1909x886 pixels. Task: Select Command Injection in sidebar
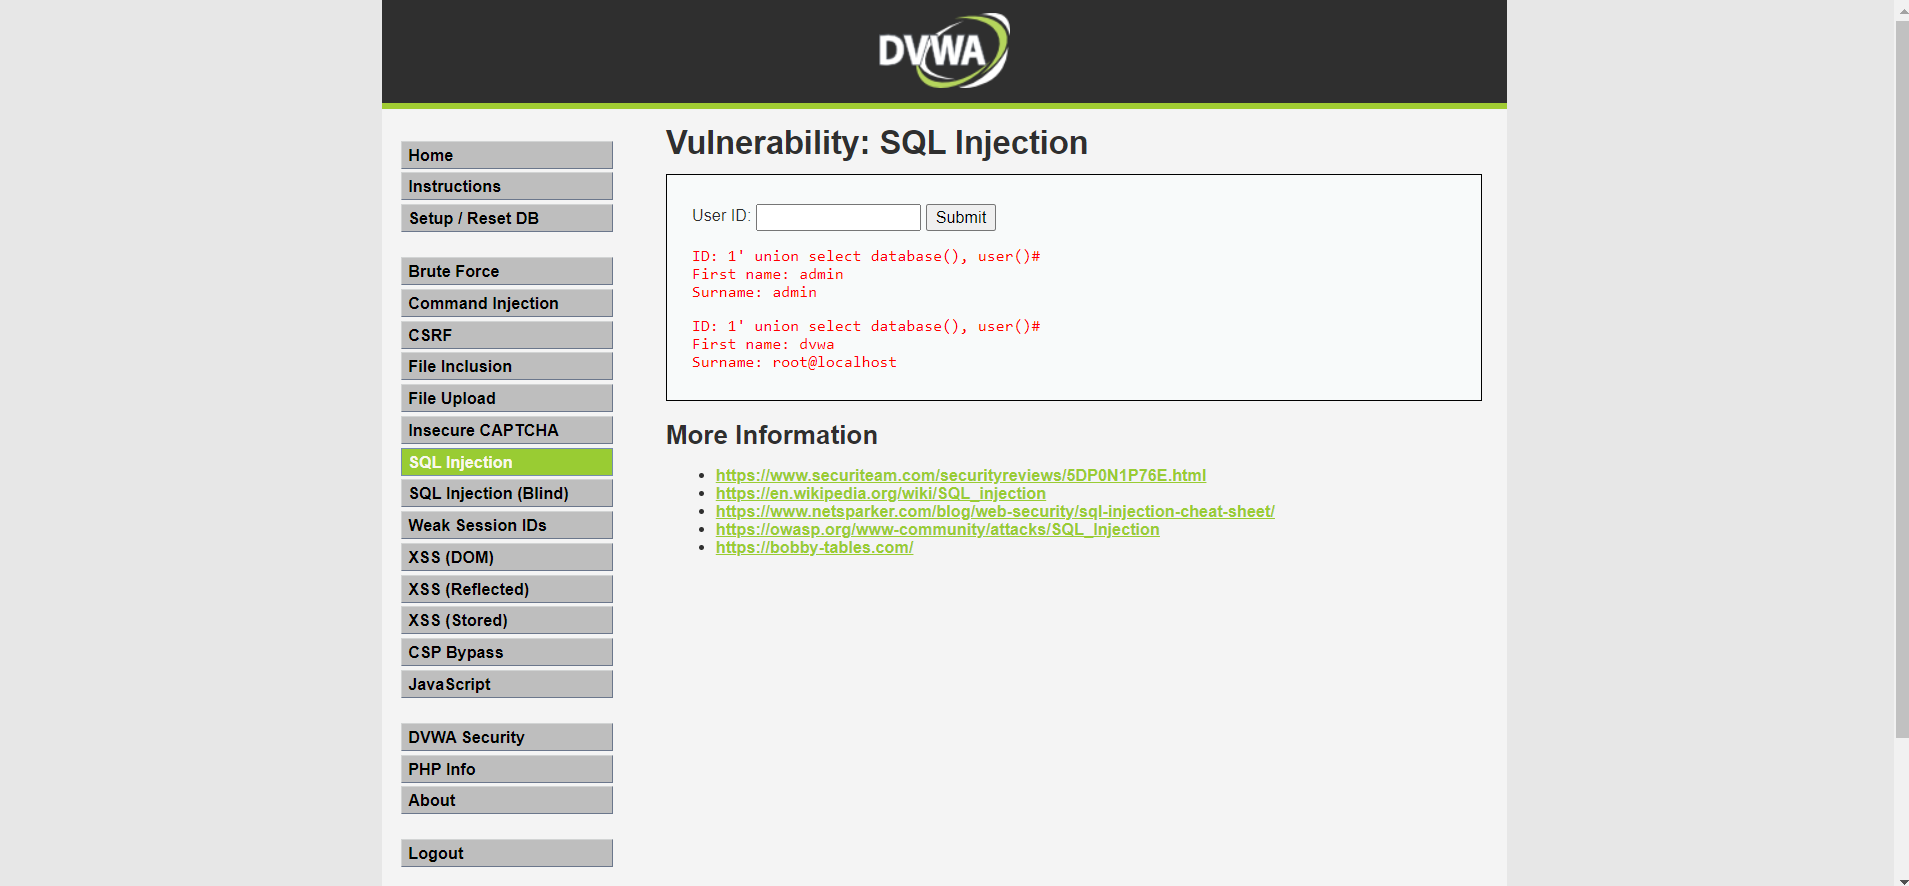pyautogui.click(x=507, y=303)
